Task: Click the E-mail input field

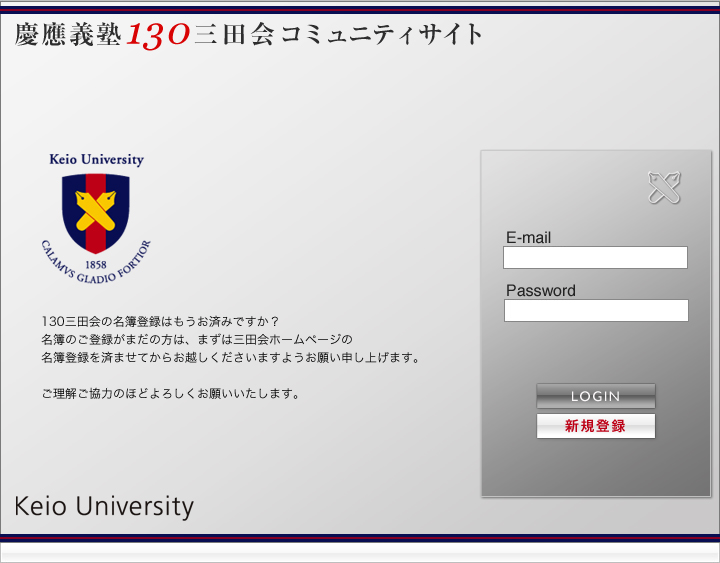Action: tap(595, 257)
